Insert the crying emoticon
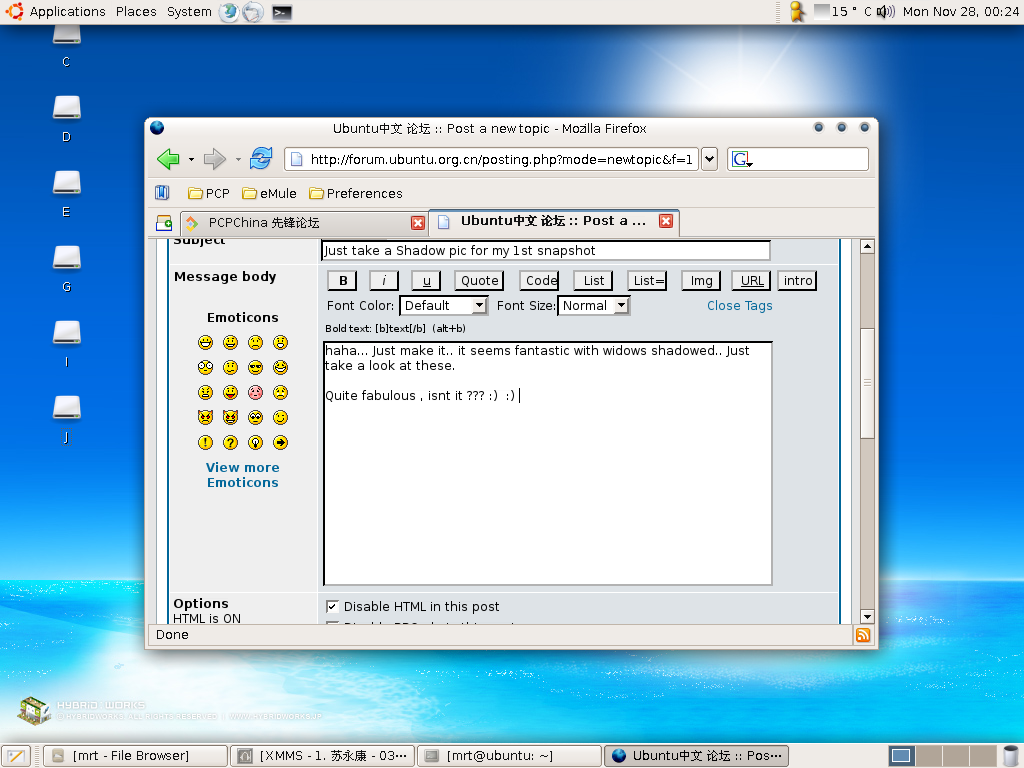 [x=280, y=392]
